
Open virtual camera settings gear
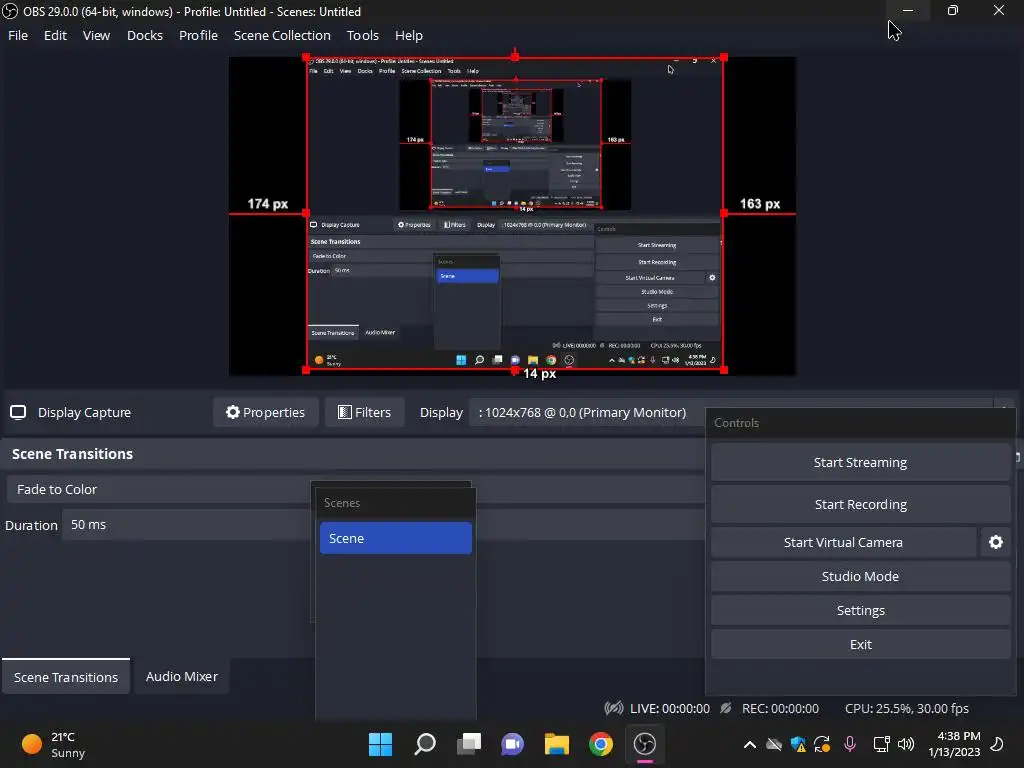click(995, 542)
